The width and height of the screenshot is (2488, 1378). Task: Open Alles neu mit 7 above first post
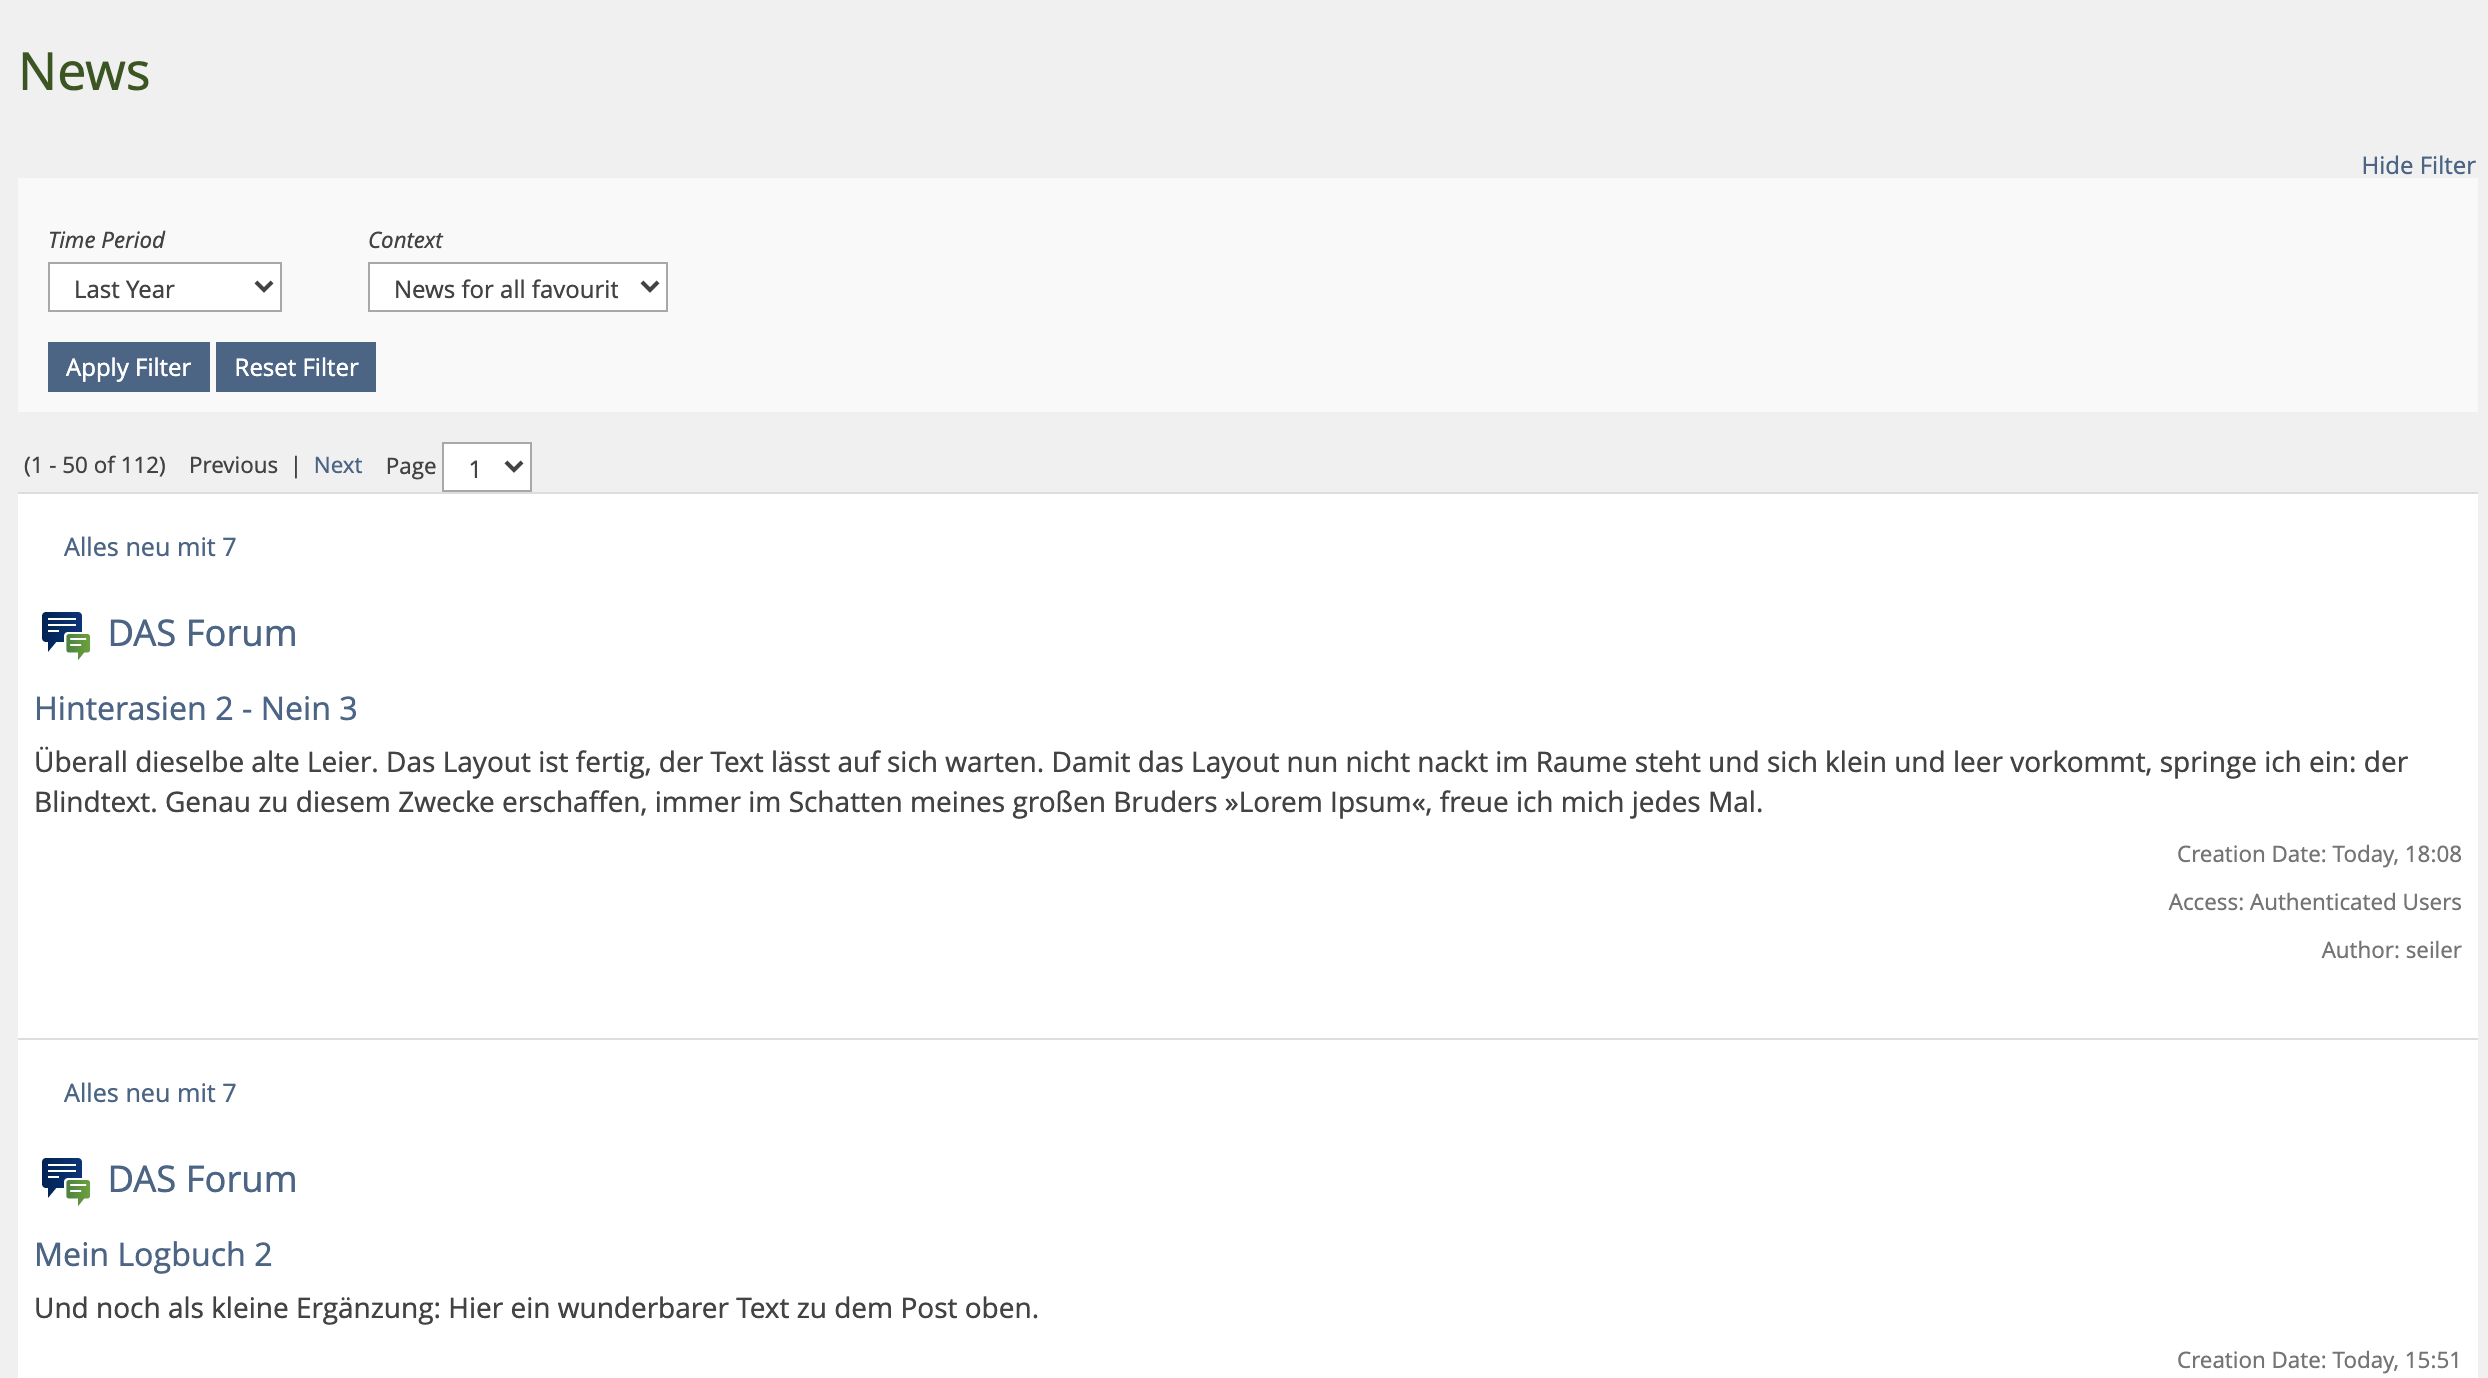click(150, 547)
